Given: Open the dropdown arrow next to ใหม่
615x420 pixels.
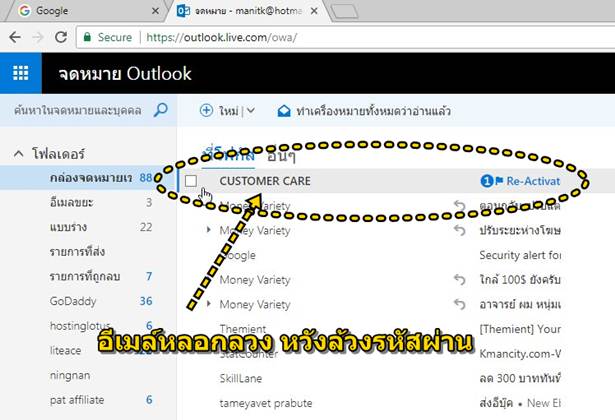Looking at the screenshot, I should pyautogui.click(x=251, y=111).
